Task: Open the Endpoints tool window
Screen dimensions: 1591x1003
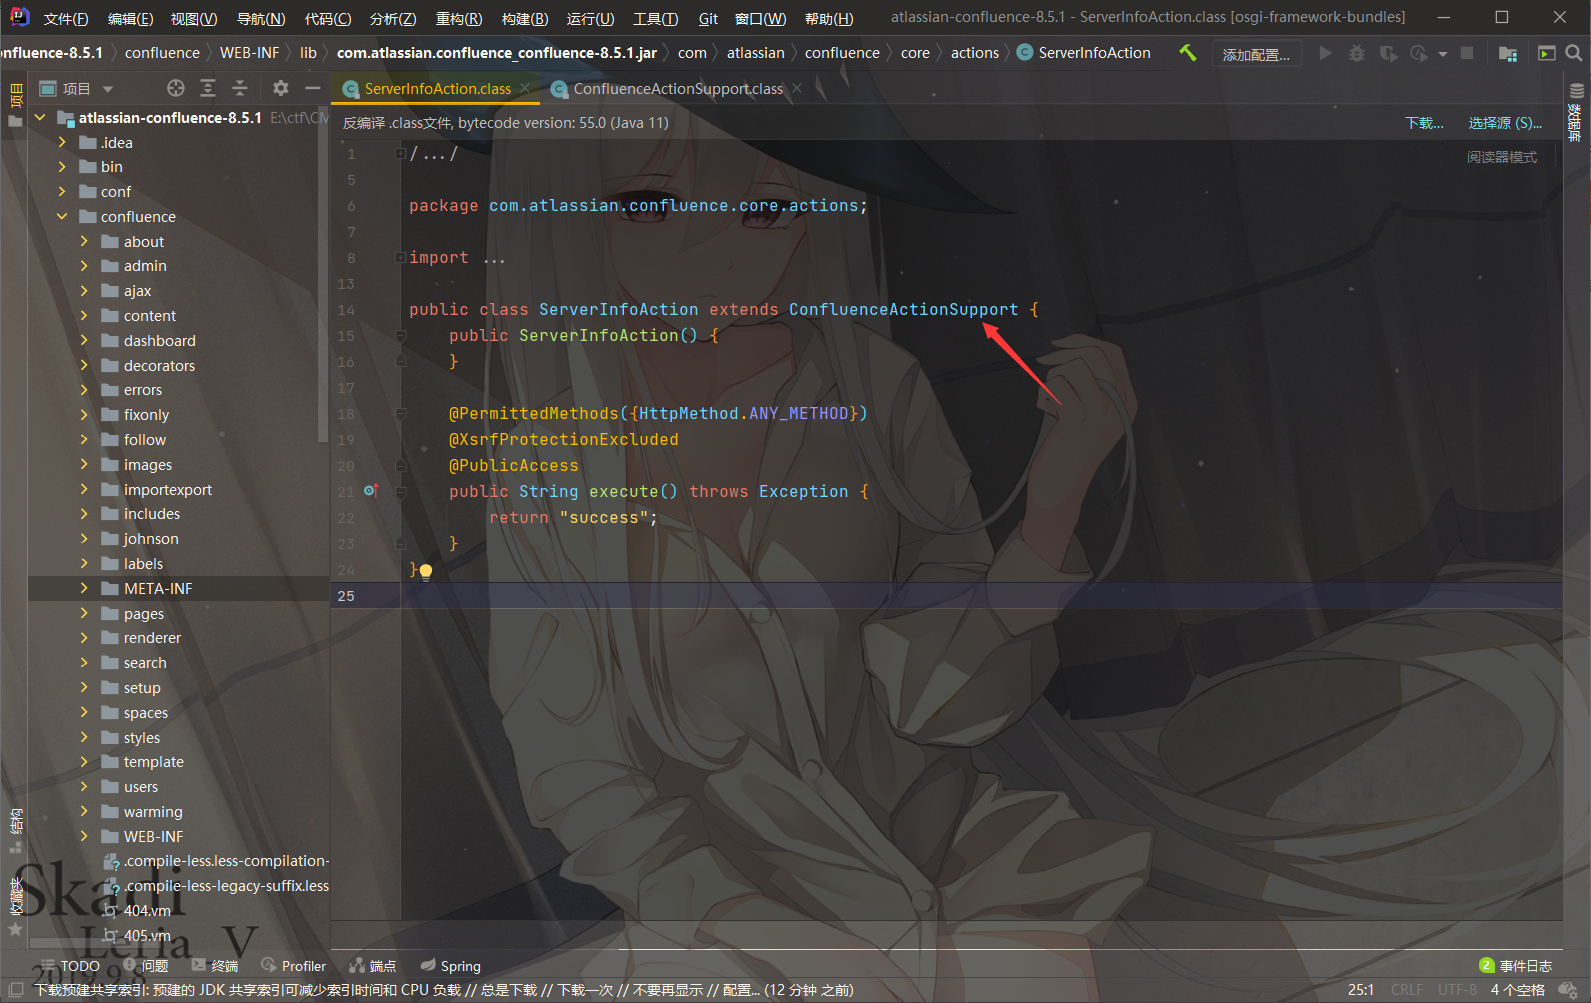Action: [373, 966]
